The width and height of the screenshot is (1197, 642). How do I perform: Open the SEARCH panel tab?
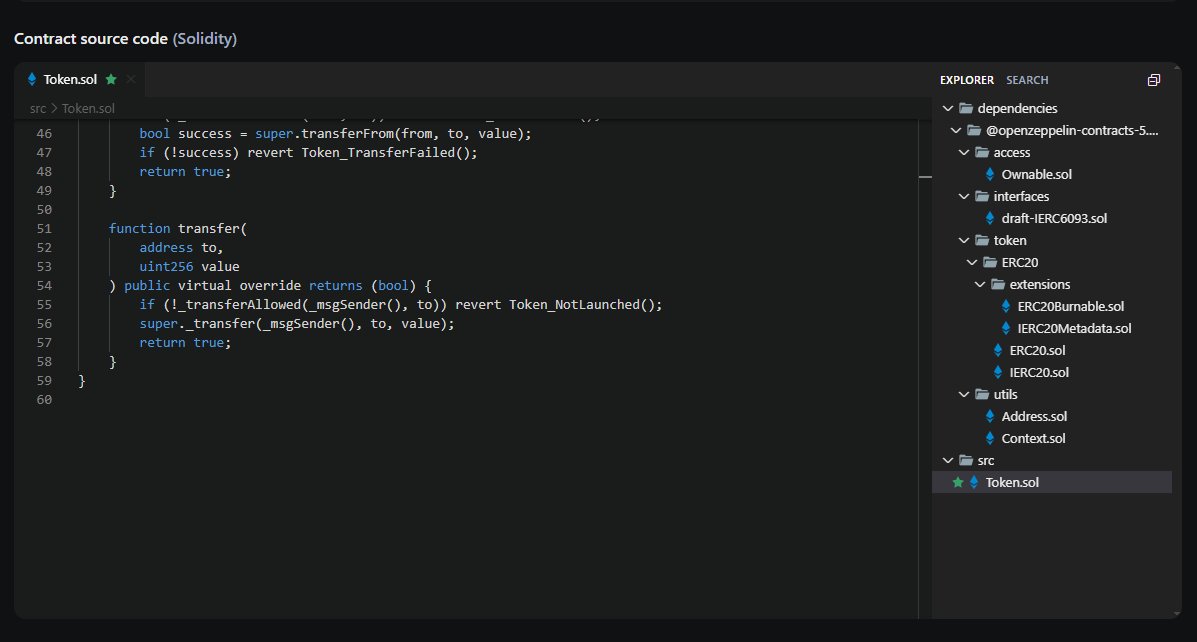[x=1027, y=80]
